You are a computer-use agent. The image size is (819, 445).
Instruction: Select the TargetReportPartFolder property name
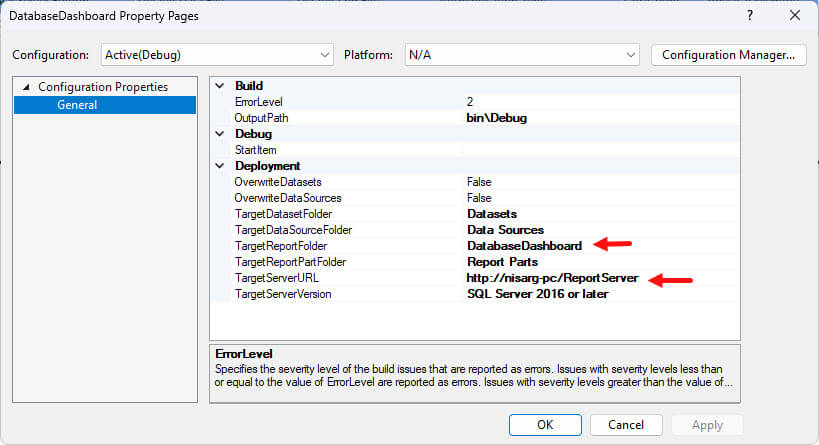point(290,262)
